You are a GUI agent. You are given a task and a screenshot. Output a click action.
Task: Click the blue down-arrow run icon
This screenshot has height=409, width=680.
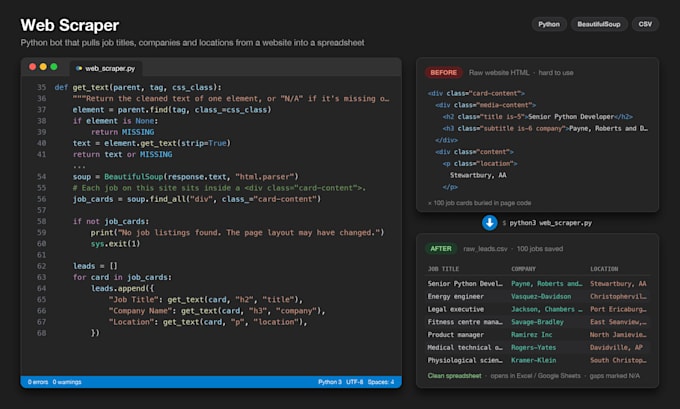[x=489, y=223]
